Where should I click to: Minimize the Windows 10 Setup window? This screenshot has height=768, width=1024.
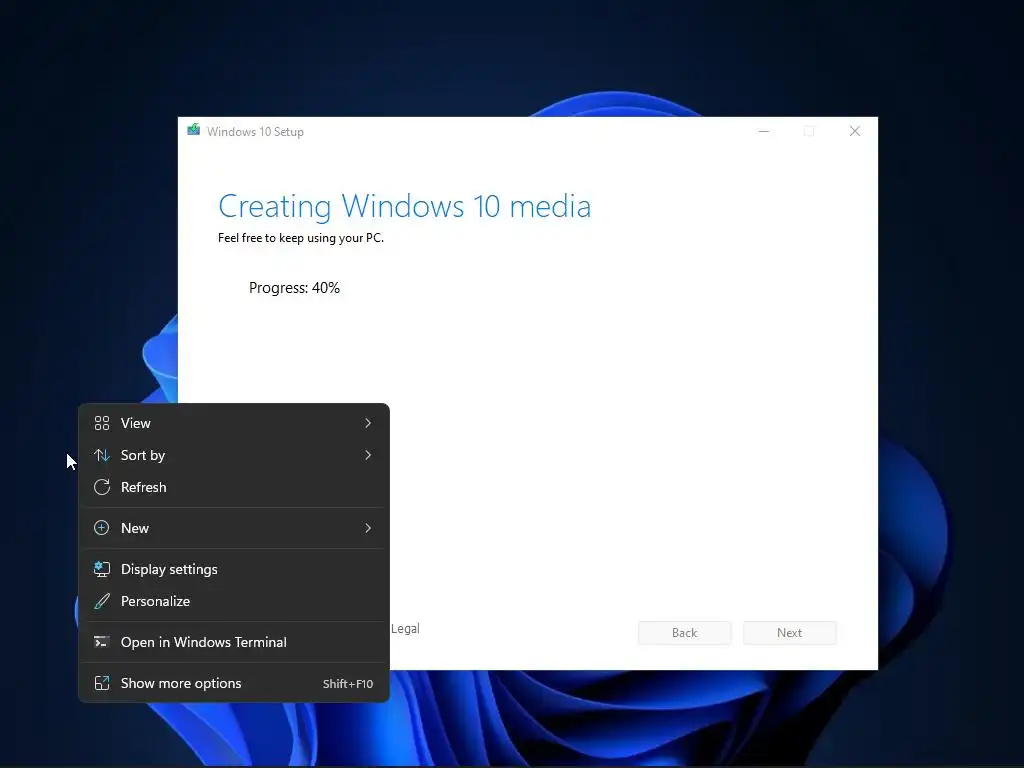pos(763,131)
